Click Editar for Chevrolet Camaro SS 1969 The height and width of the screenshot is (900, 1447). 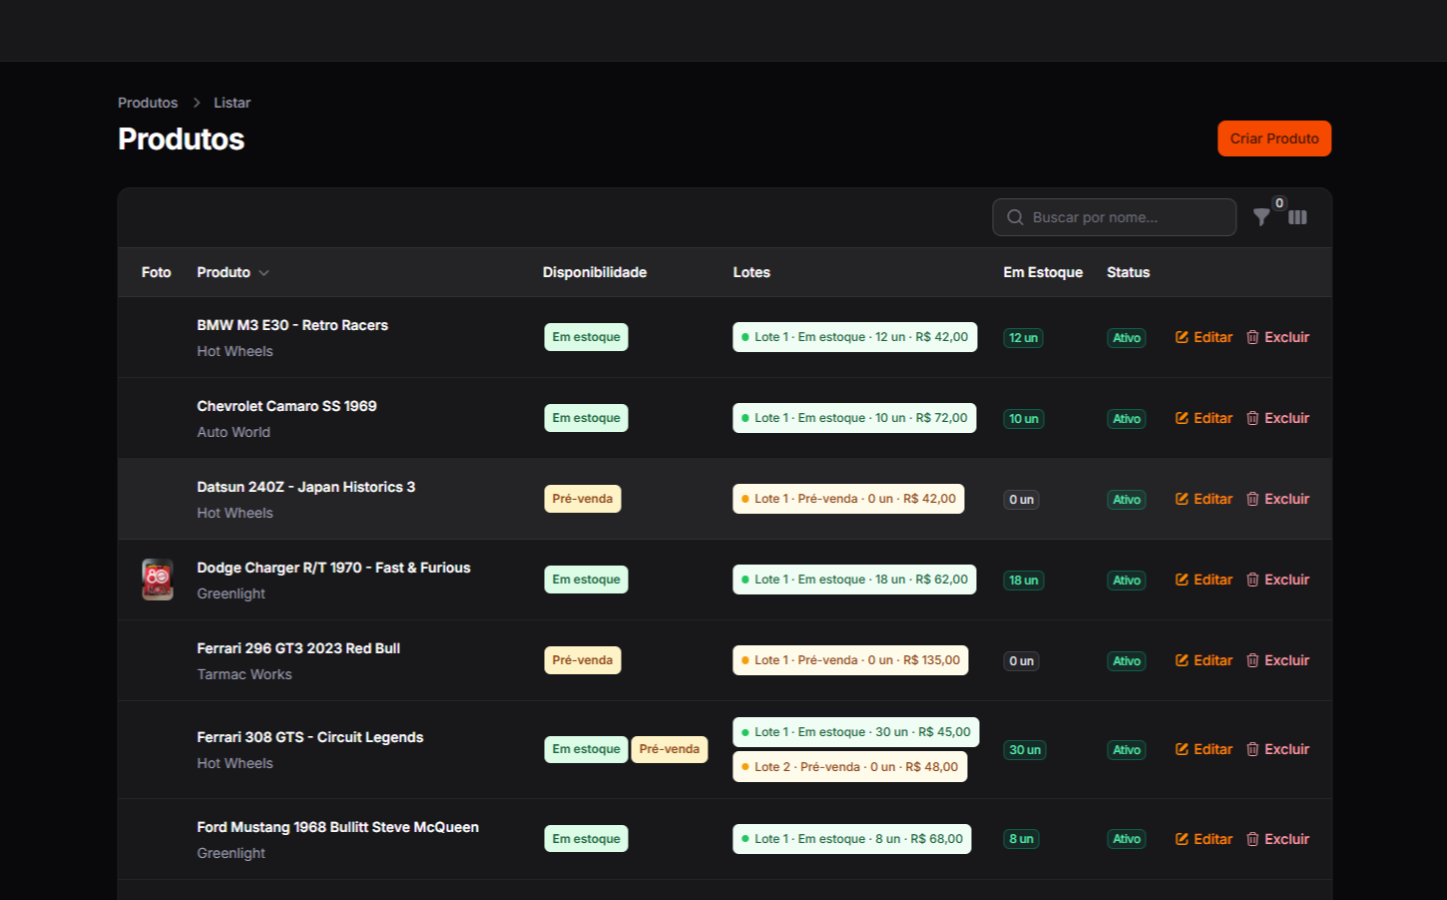[1204, 418]
